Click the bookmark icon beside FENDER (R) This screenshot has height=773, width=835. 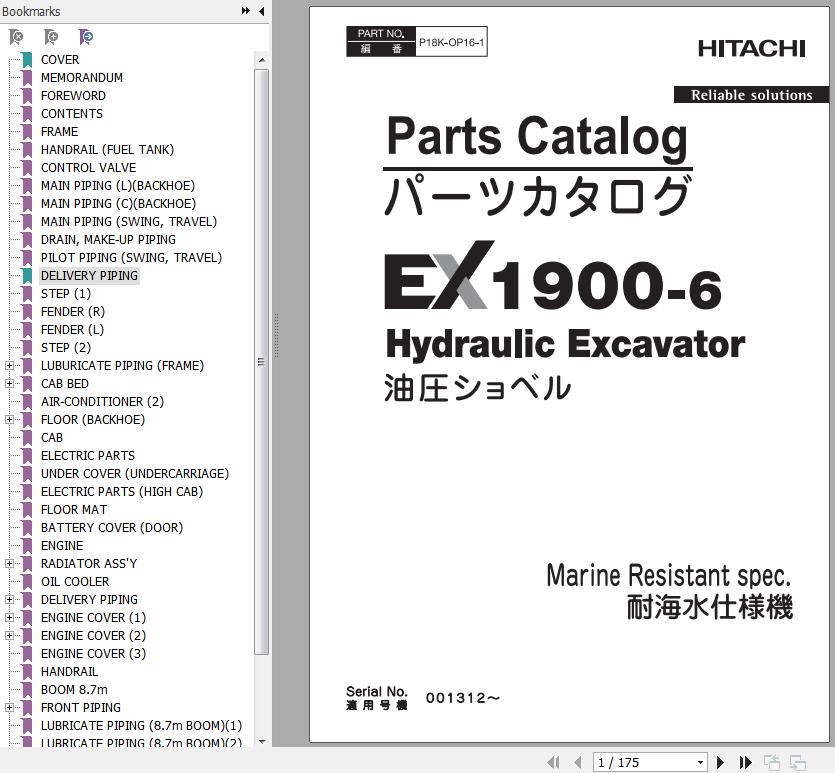27,311
